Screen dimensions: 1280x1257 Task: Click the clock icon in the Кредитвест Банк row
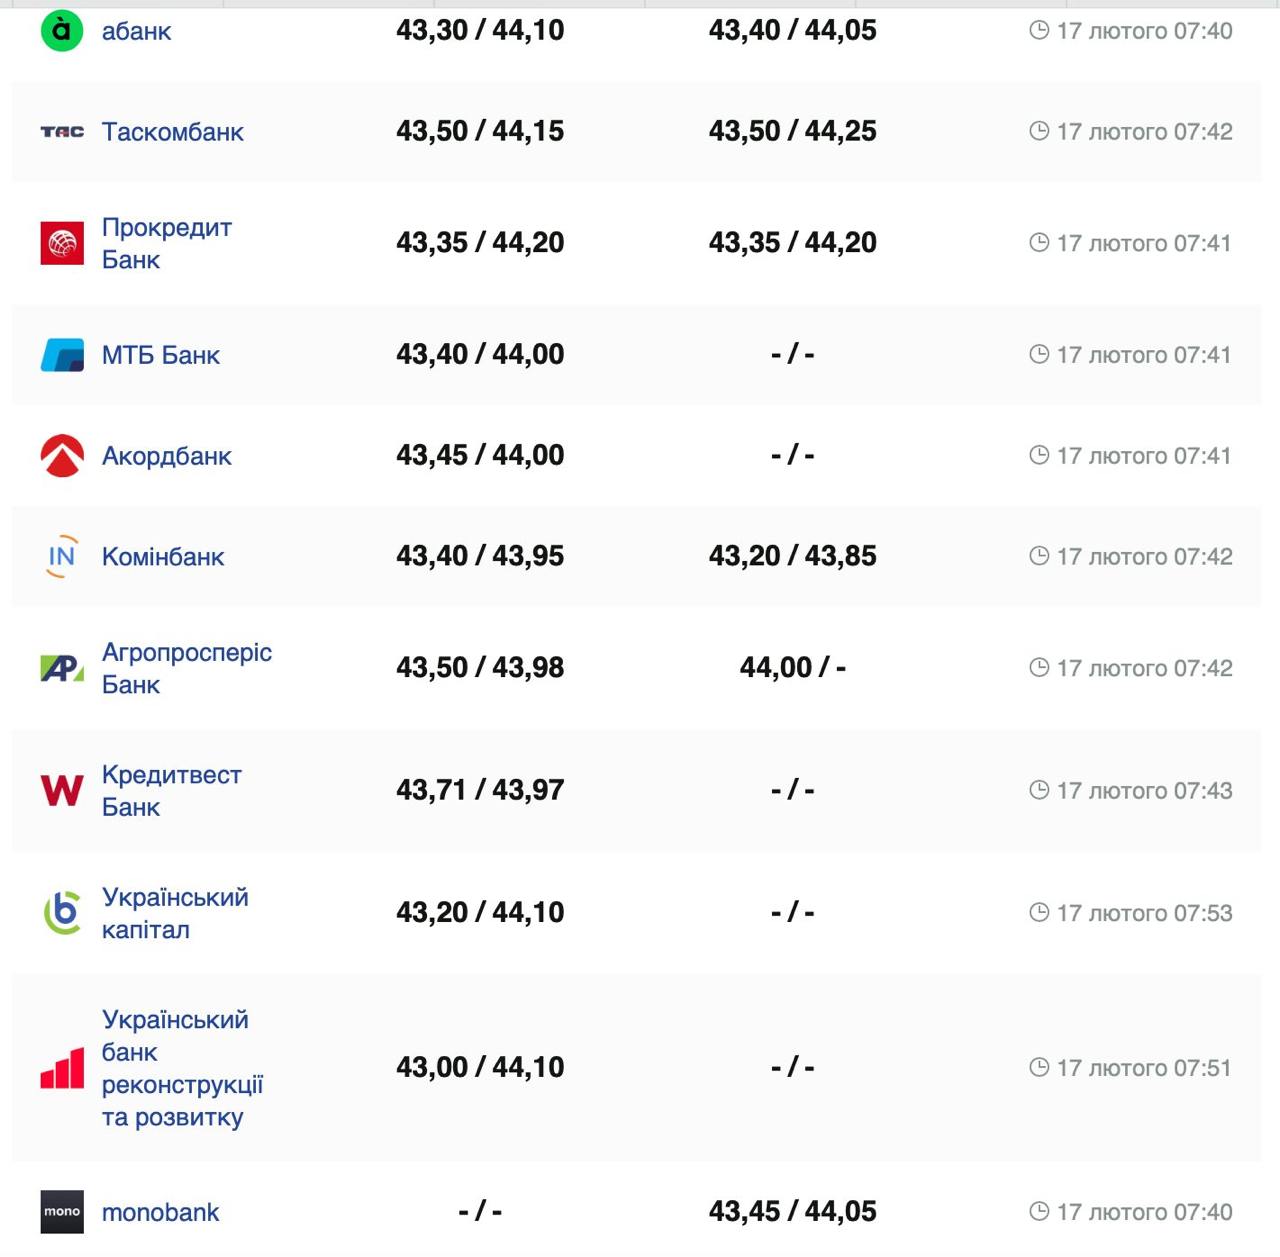1039,790
